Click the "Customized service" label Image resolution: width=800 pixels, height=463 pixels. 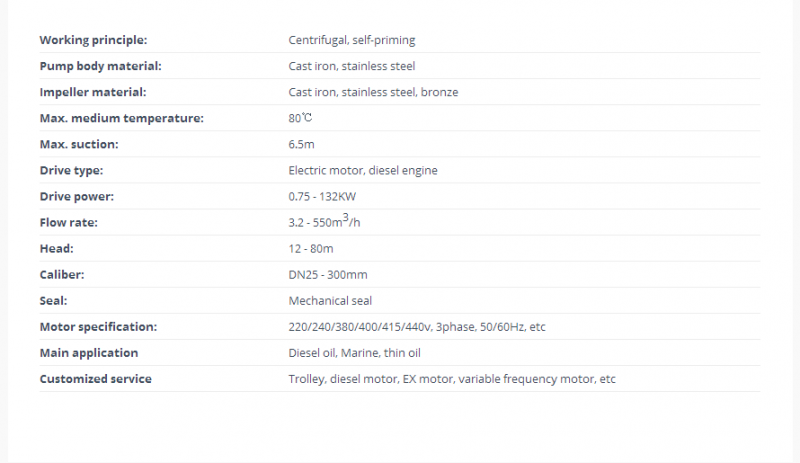(96, 379)
